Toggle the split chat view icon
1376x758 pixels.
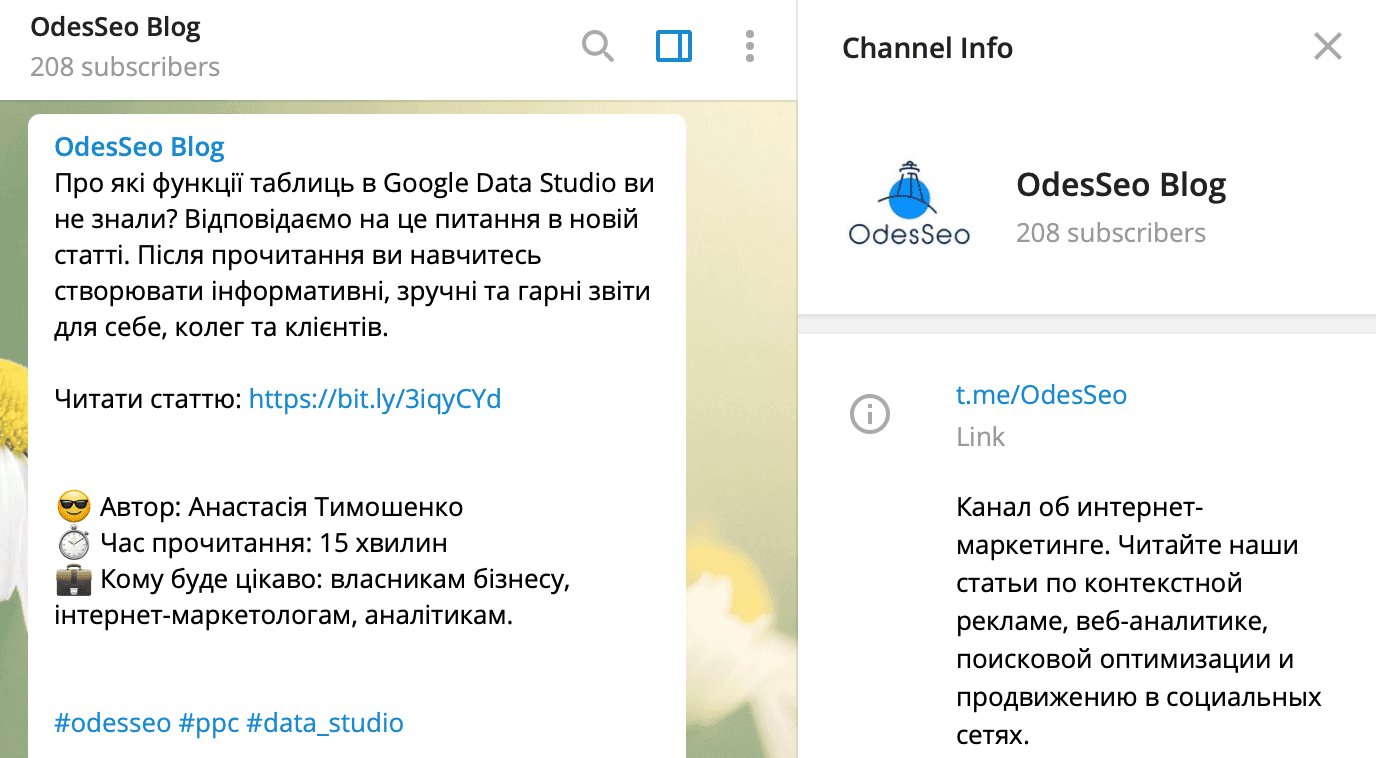[673, 46]
